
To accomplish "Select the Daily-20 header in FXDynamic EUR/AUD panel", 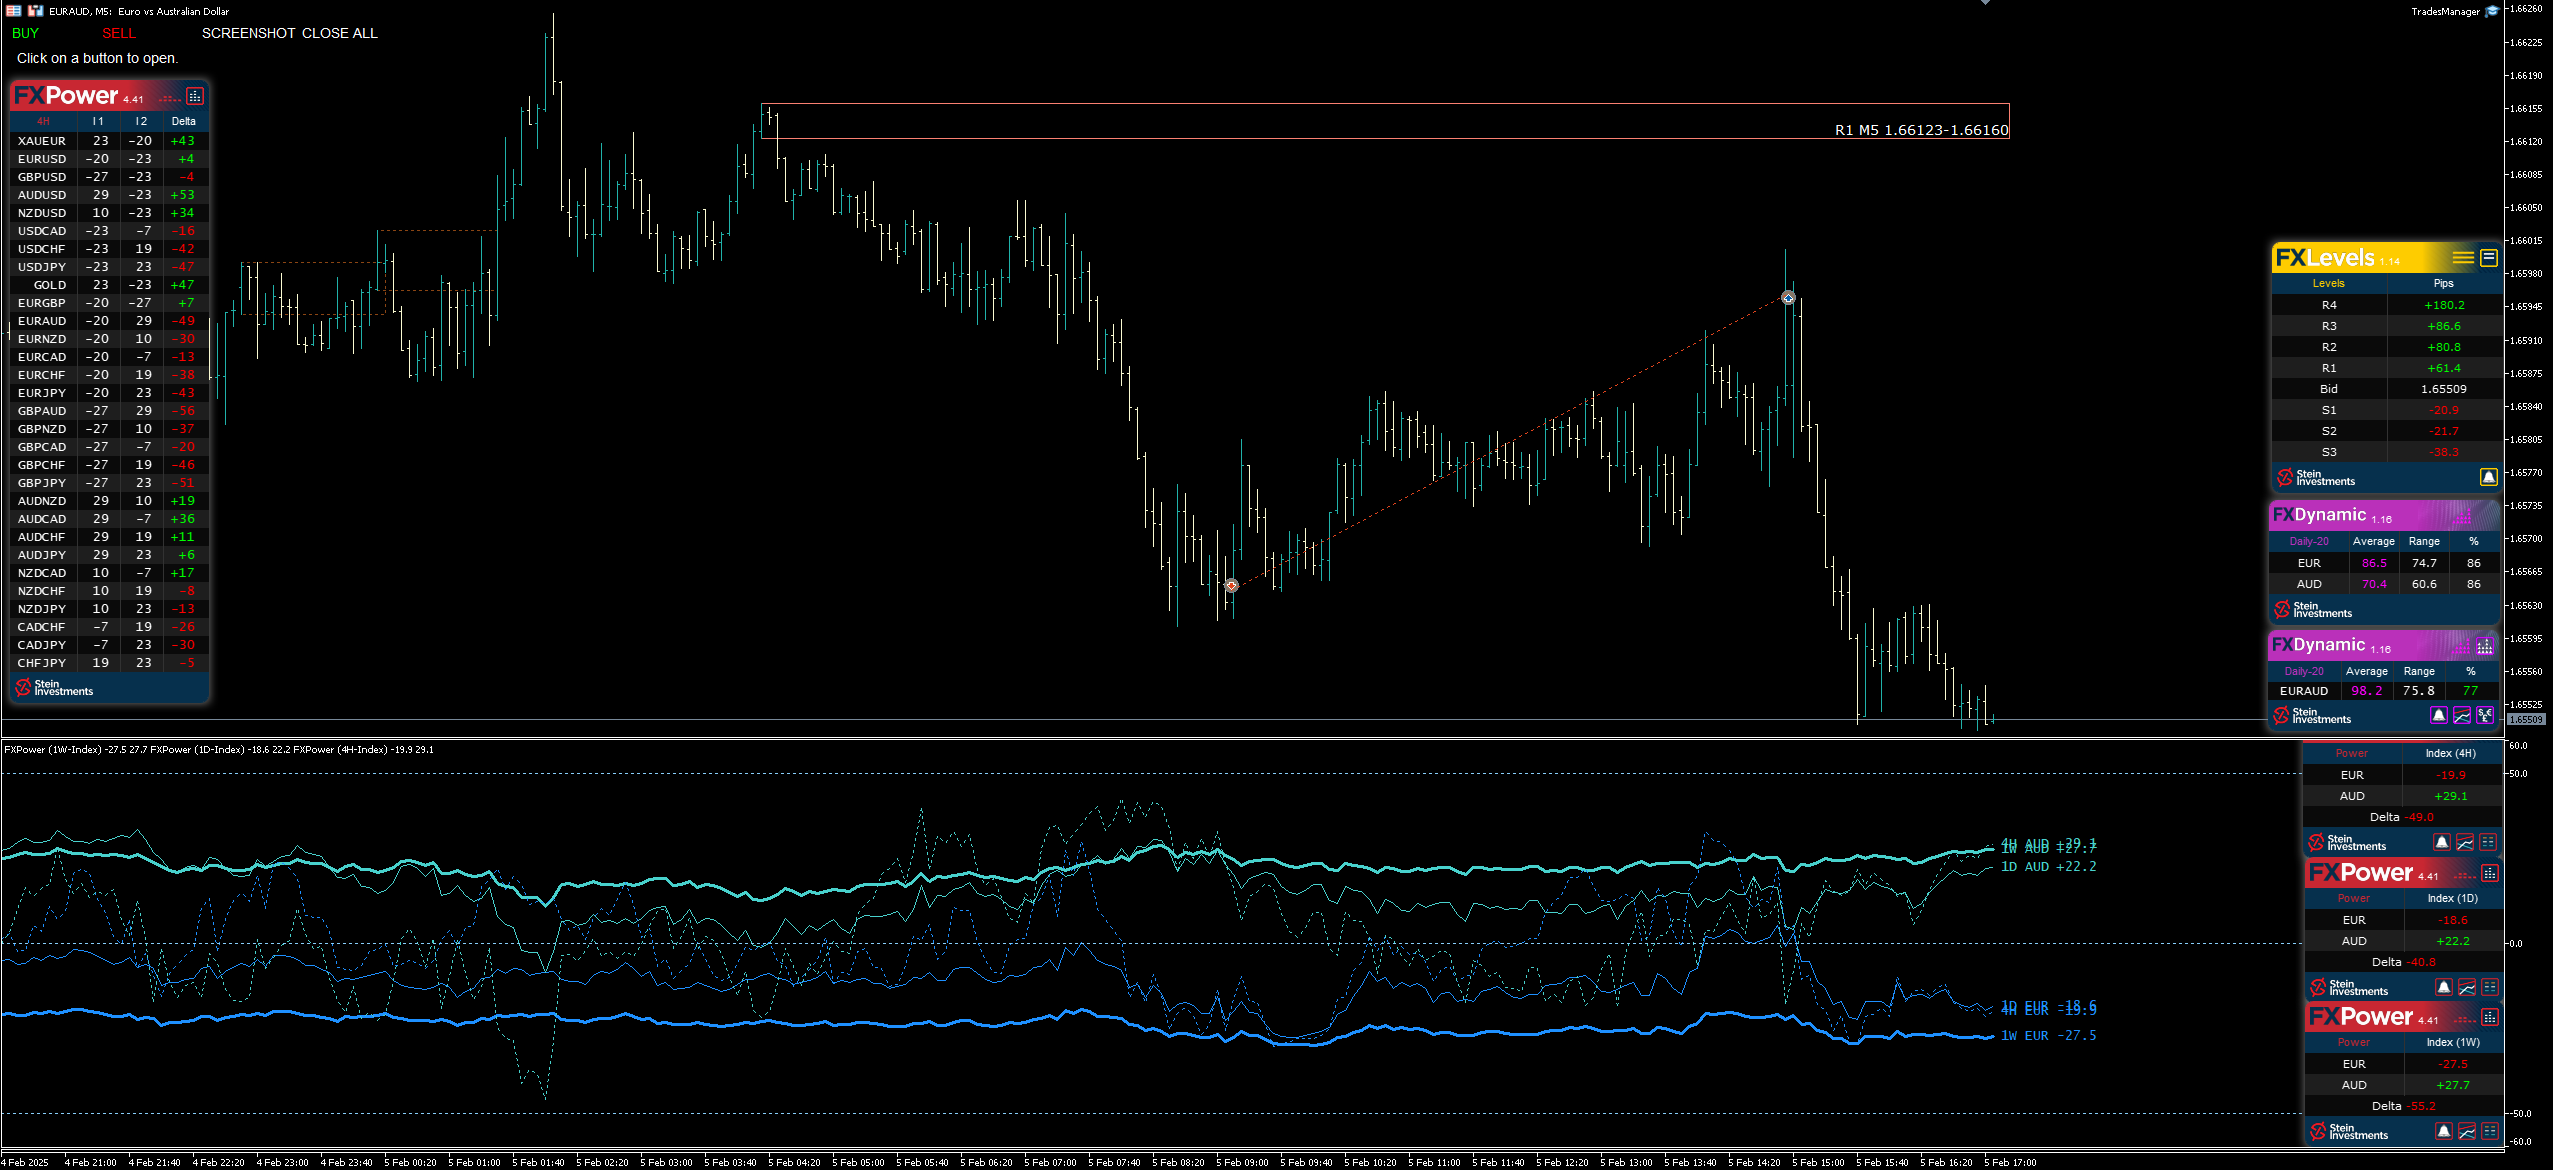I will click(x=2309, y=541).
